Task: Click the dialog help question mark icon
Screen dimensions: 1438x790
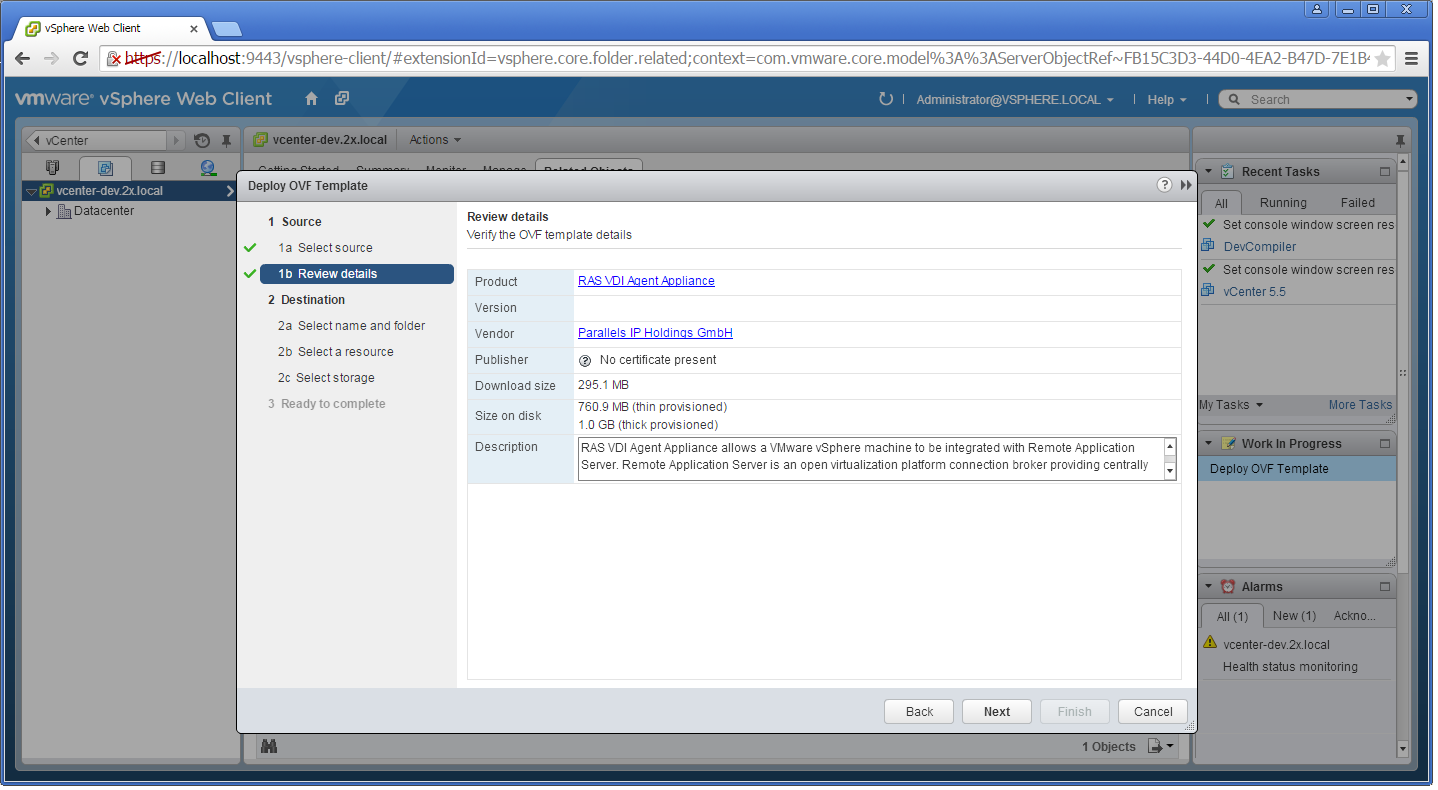Action: (x=1164, y=185)
